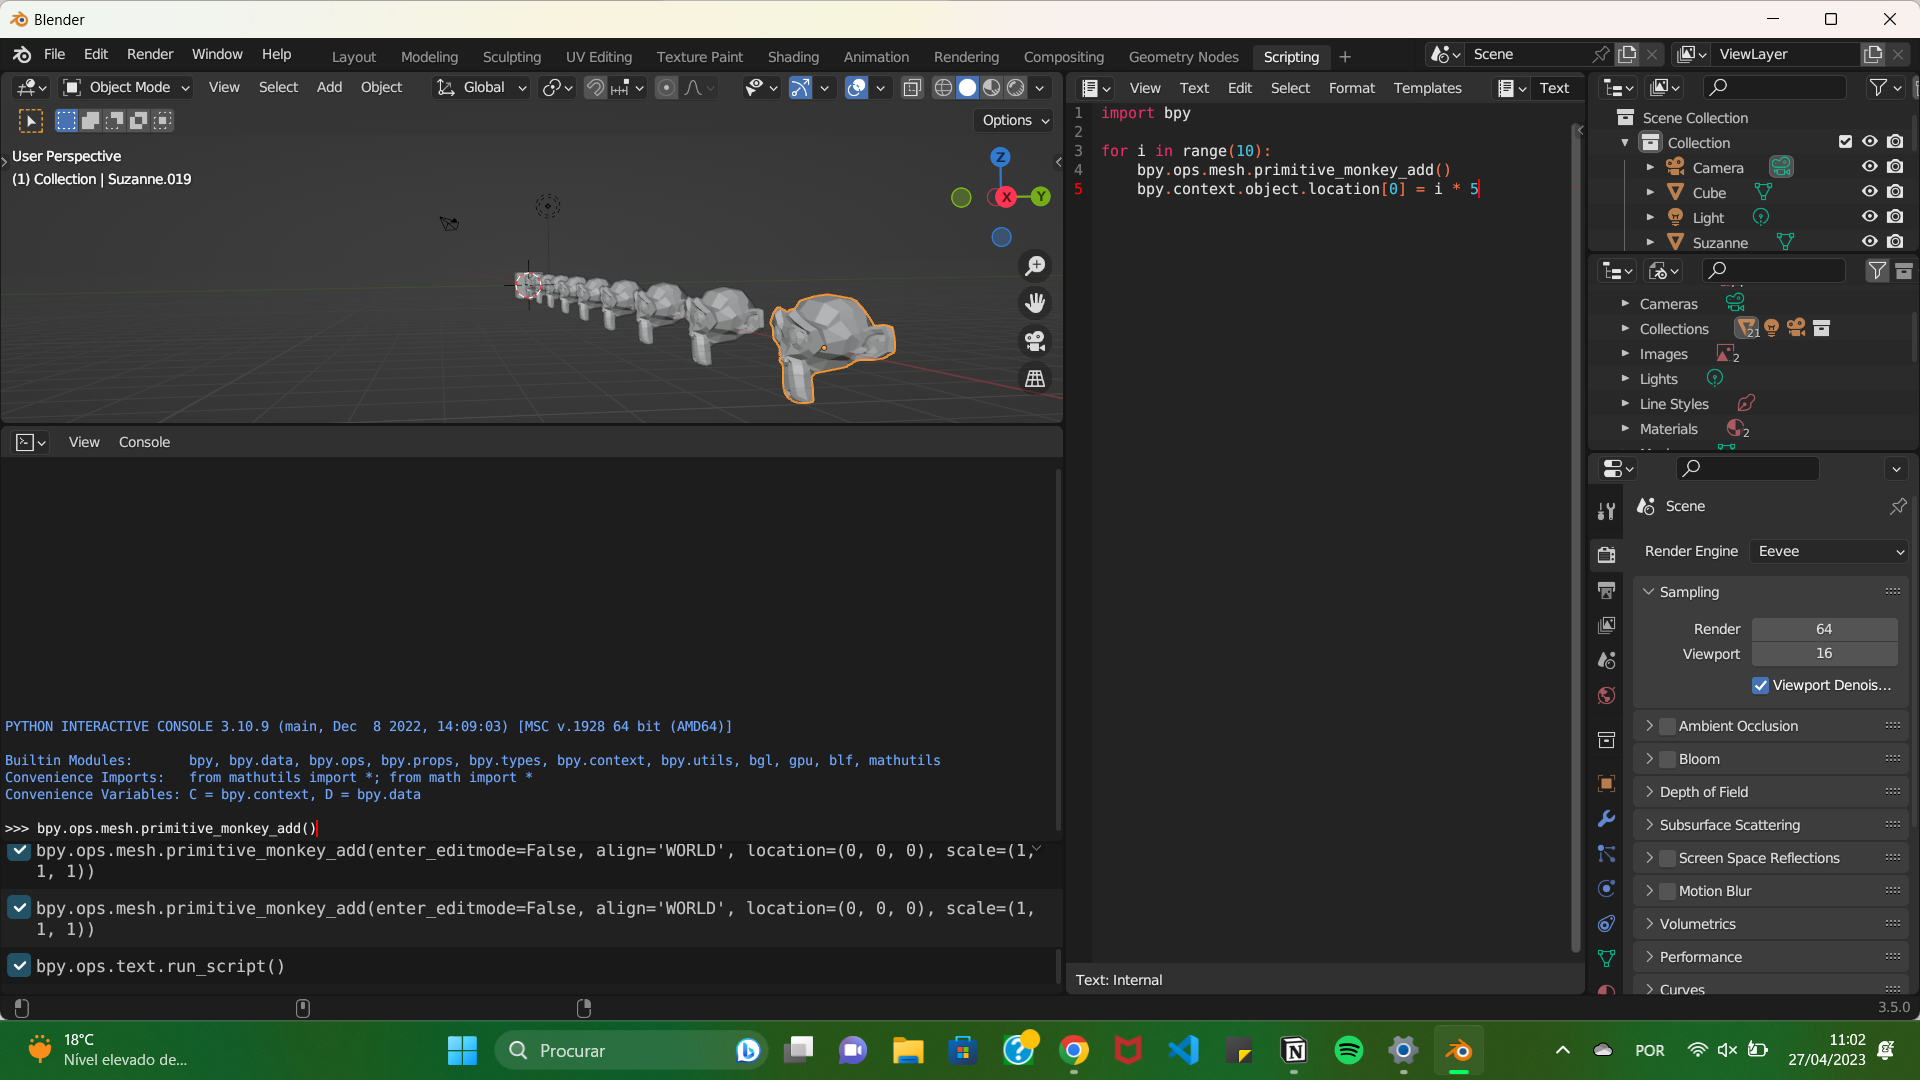This screenshot has width=1920, height=1080.
Task: Select the Tool properties tab icon
Action: click(1606, 511)
